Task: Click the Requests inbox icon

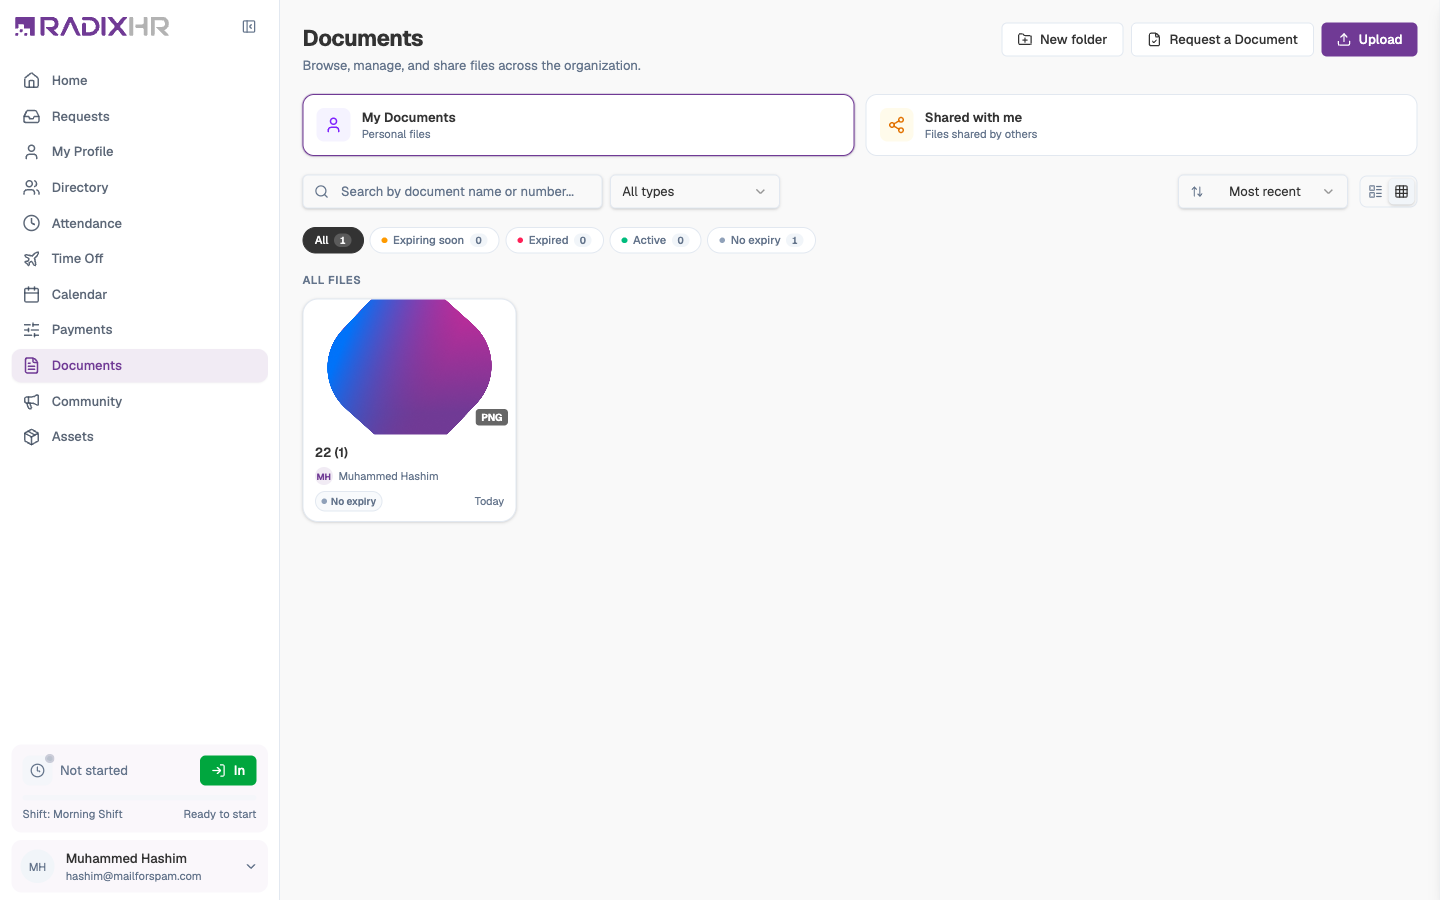Action: coord(32,116)
